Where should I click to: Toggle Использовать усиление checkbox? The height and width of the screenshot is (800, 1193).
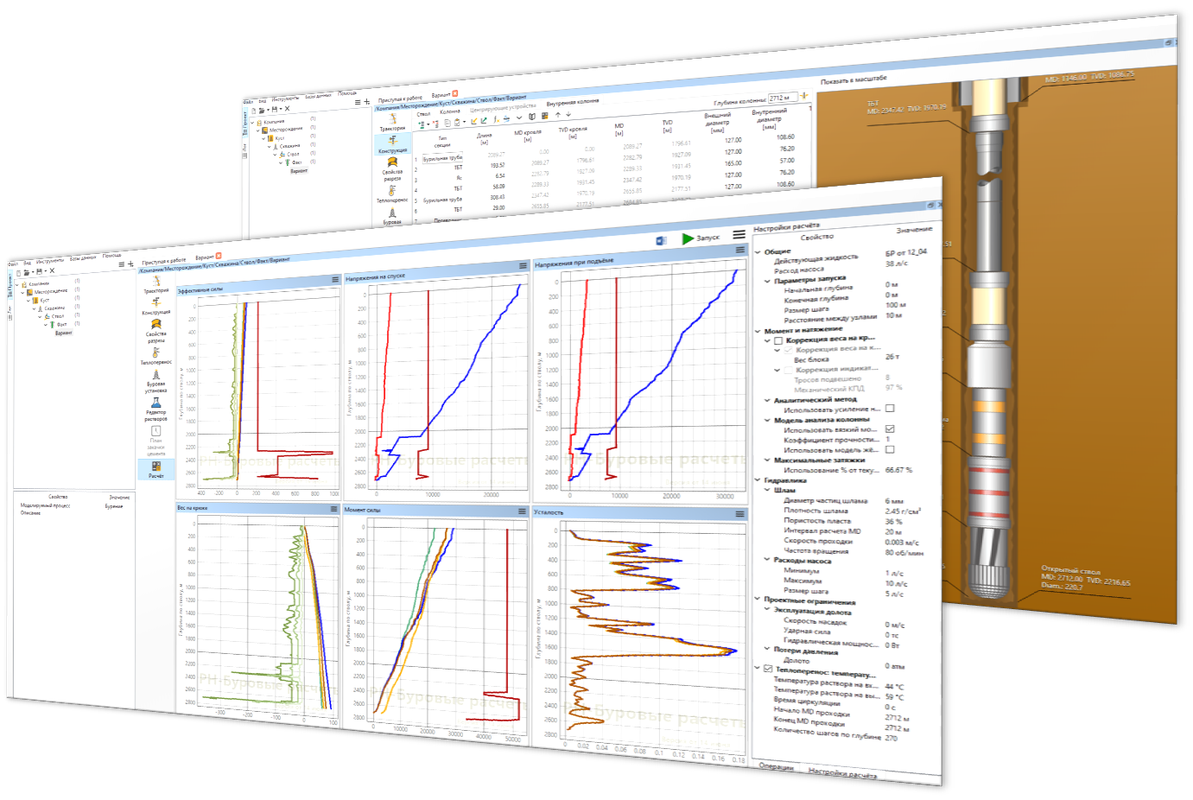coord(889,408)
